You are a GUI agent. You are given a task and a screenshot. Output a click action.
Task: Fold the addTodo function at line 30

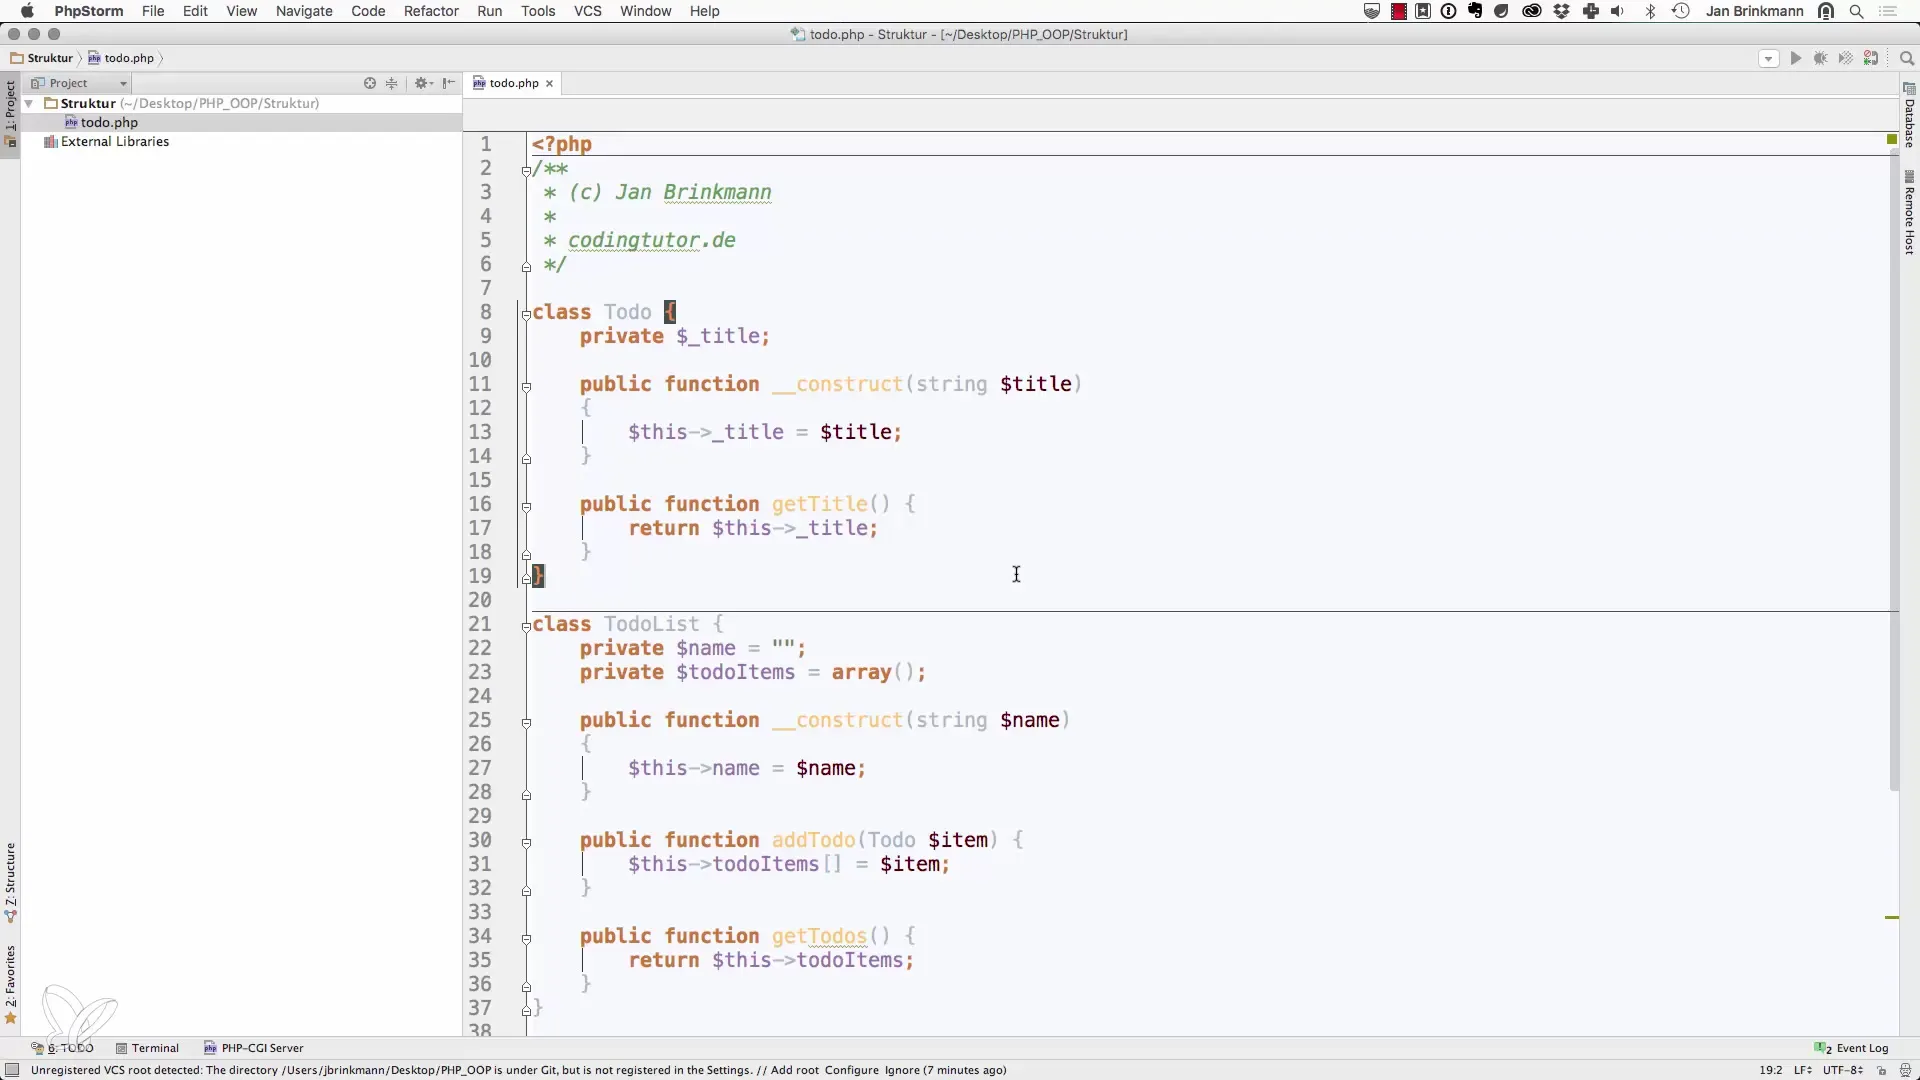[x=526, y=842]
